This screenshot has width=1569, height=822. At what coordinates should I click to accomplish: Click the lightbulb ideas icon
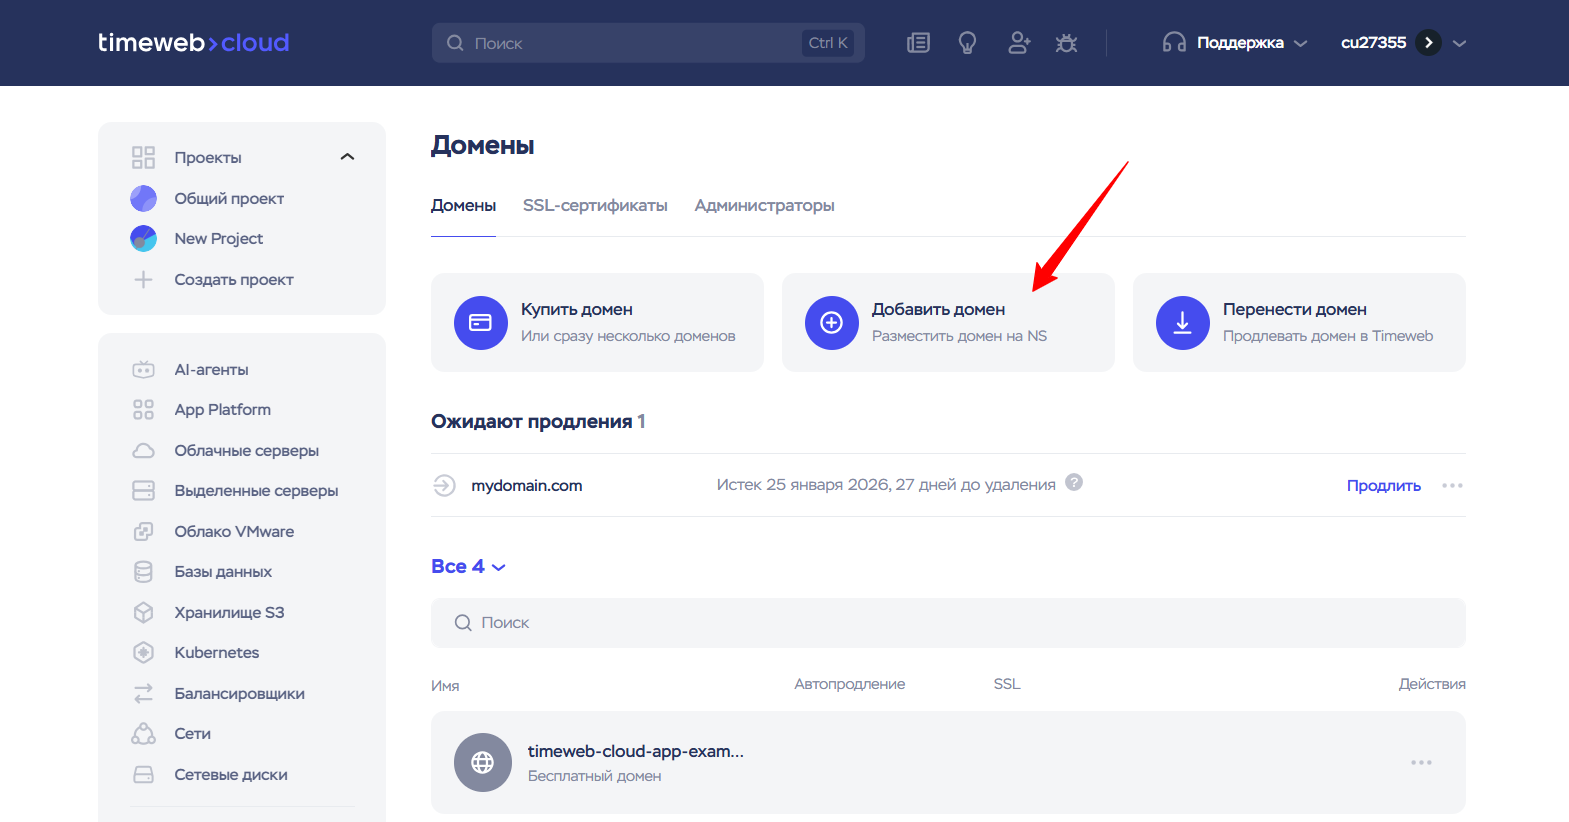pyautogui.click(x=967, y=43)
